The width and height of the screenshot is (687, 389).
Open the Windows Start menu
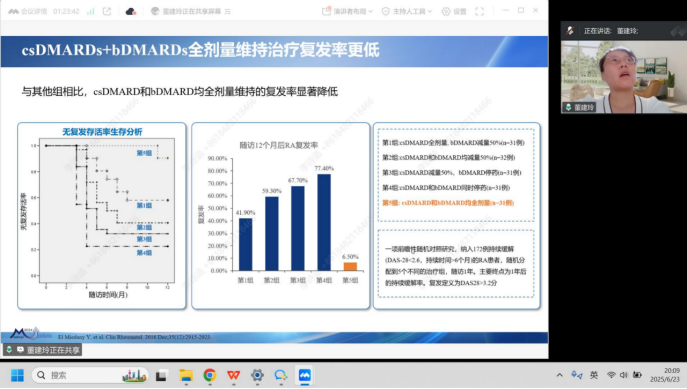click(17, 375)
